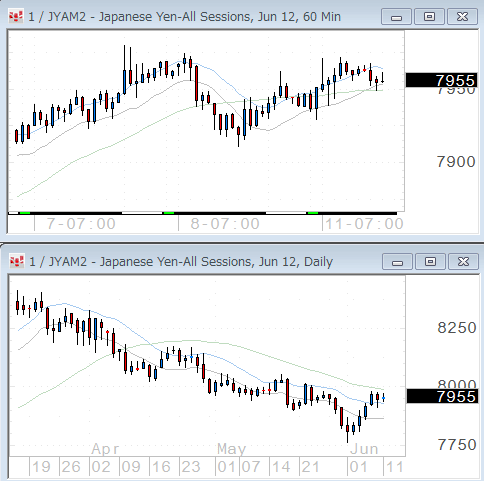Screen dimensions: 484x481
Task: Click the 23 date label on the Daily axis
Action: [x=191, y=467]
